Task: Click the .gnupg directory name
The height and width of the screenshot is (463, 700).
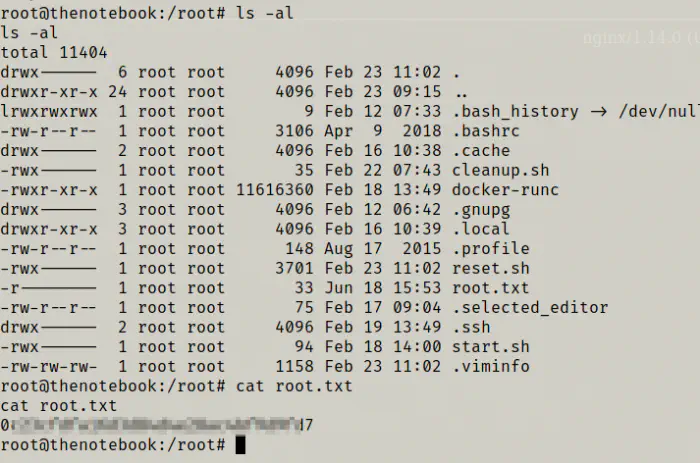Action: coord(481,210)
